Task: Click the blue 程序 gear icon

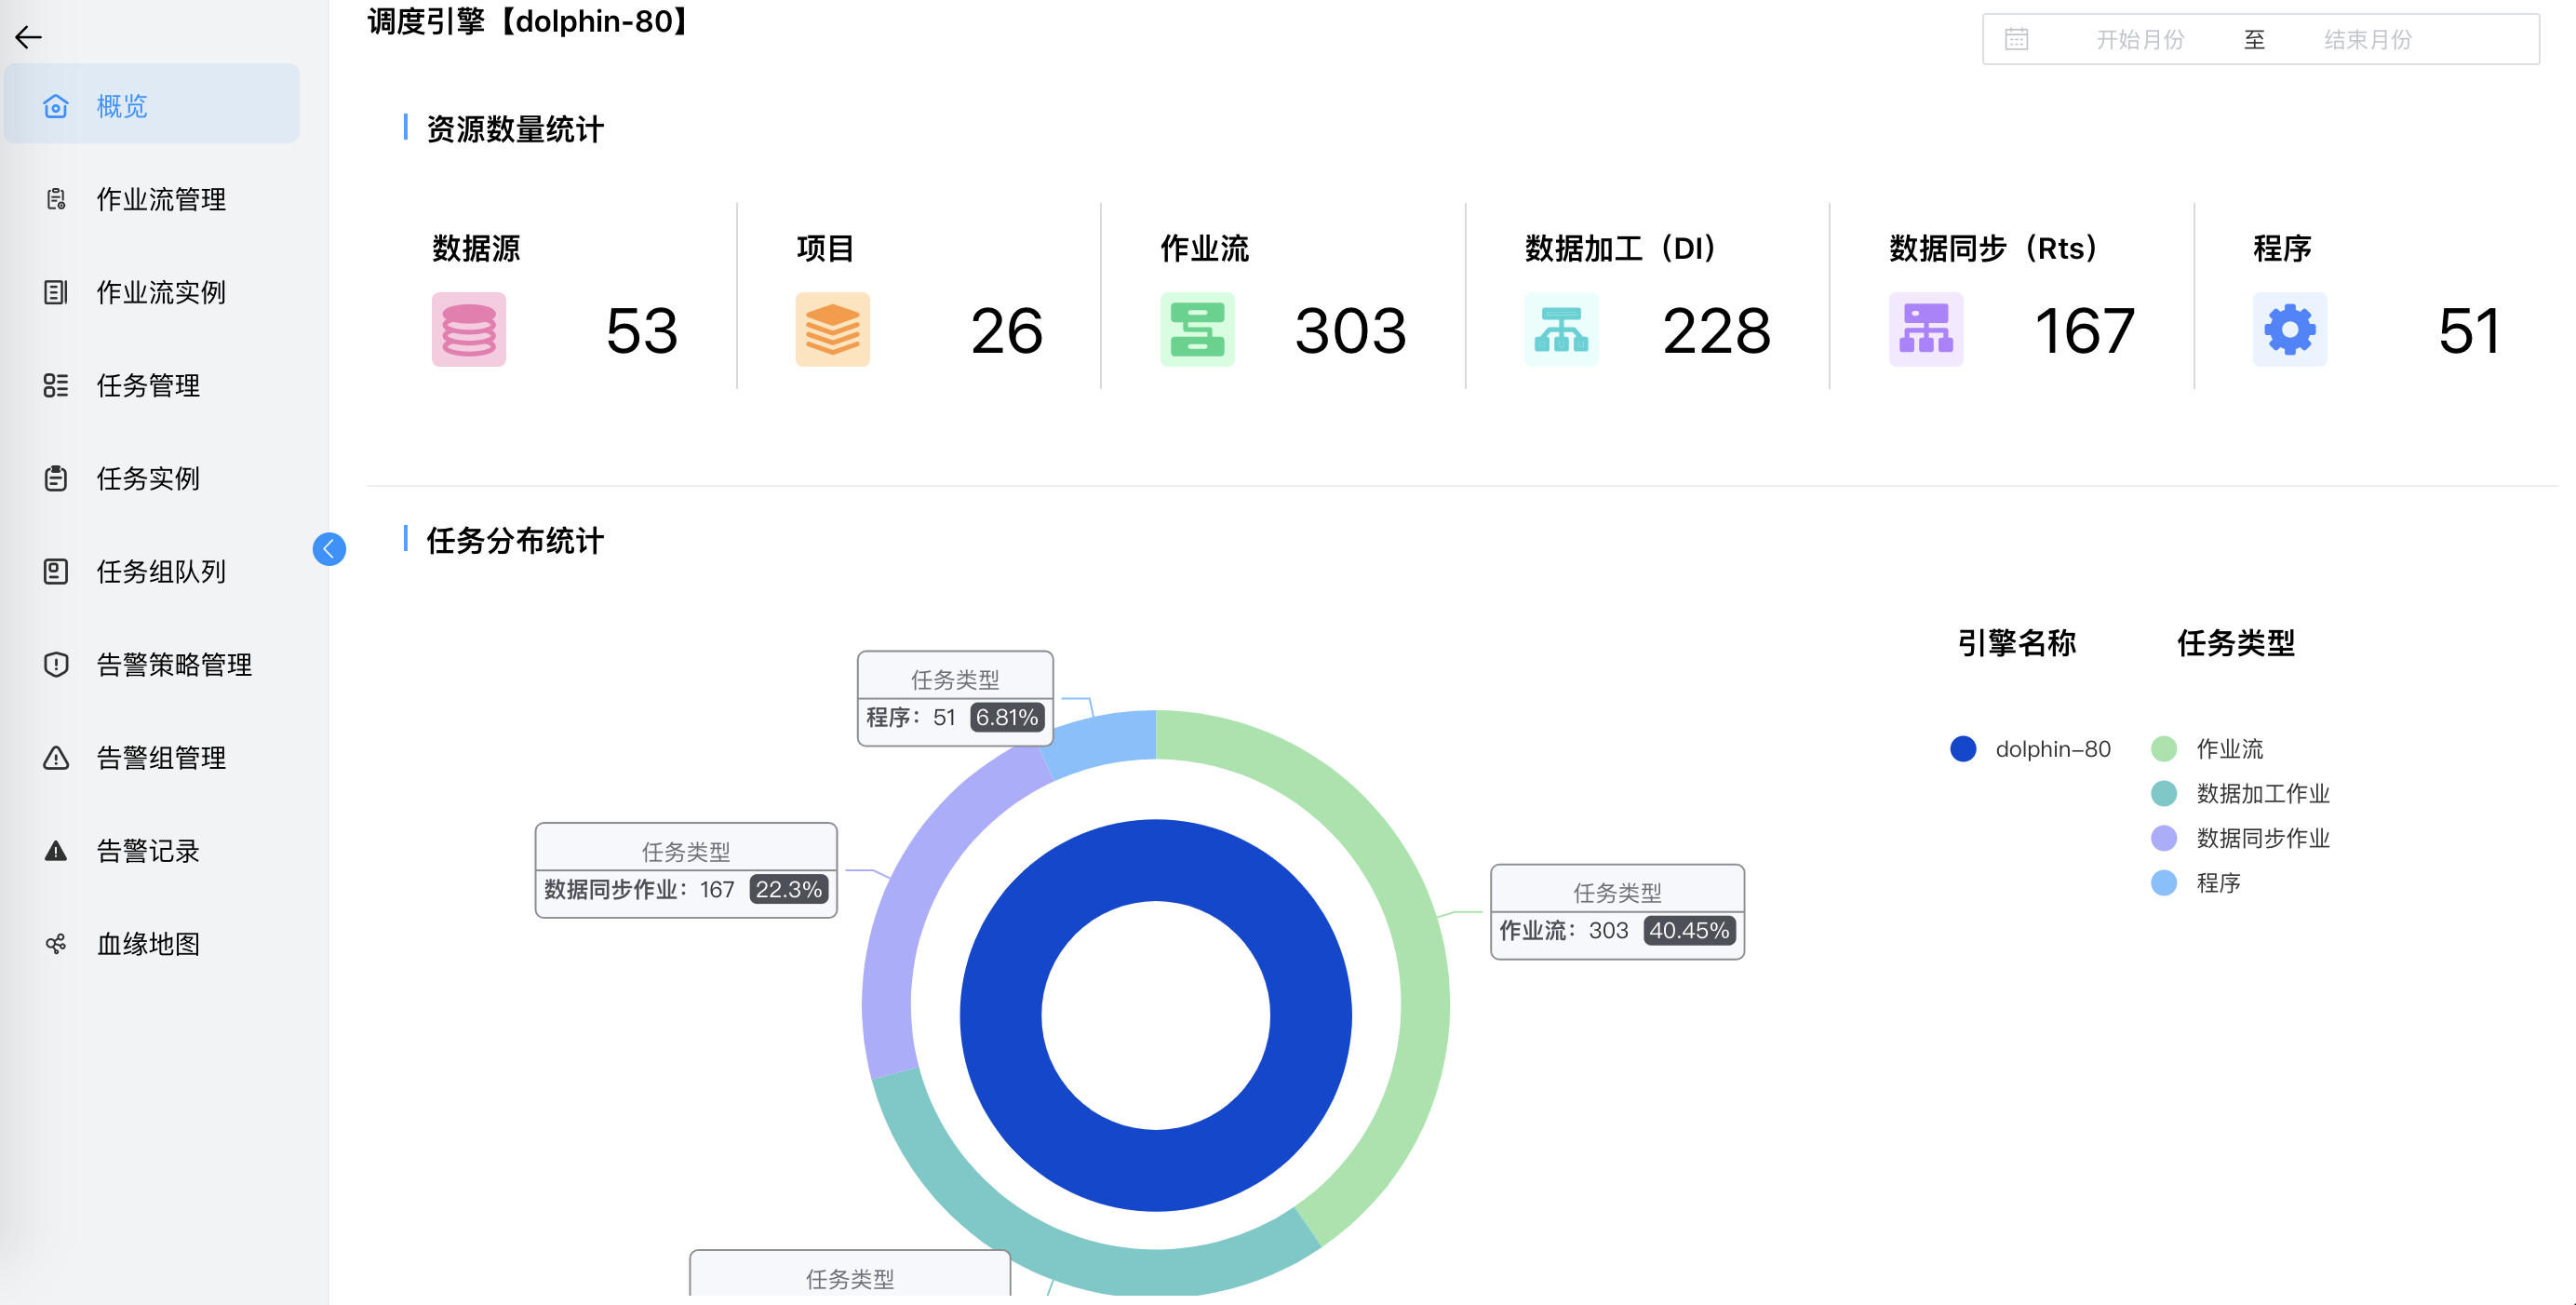Action: pyautogui.click(x=2289, y=330)
